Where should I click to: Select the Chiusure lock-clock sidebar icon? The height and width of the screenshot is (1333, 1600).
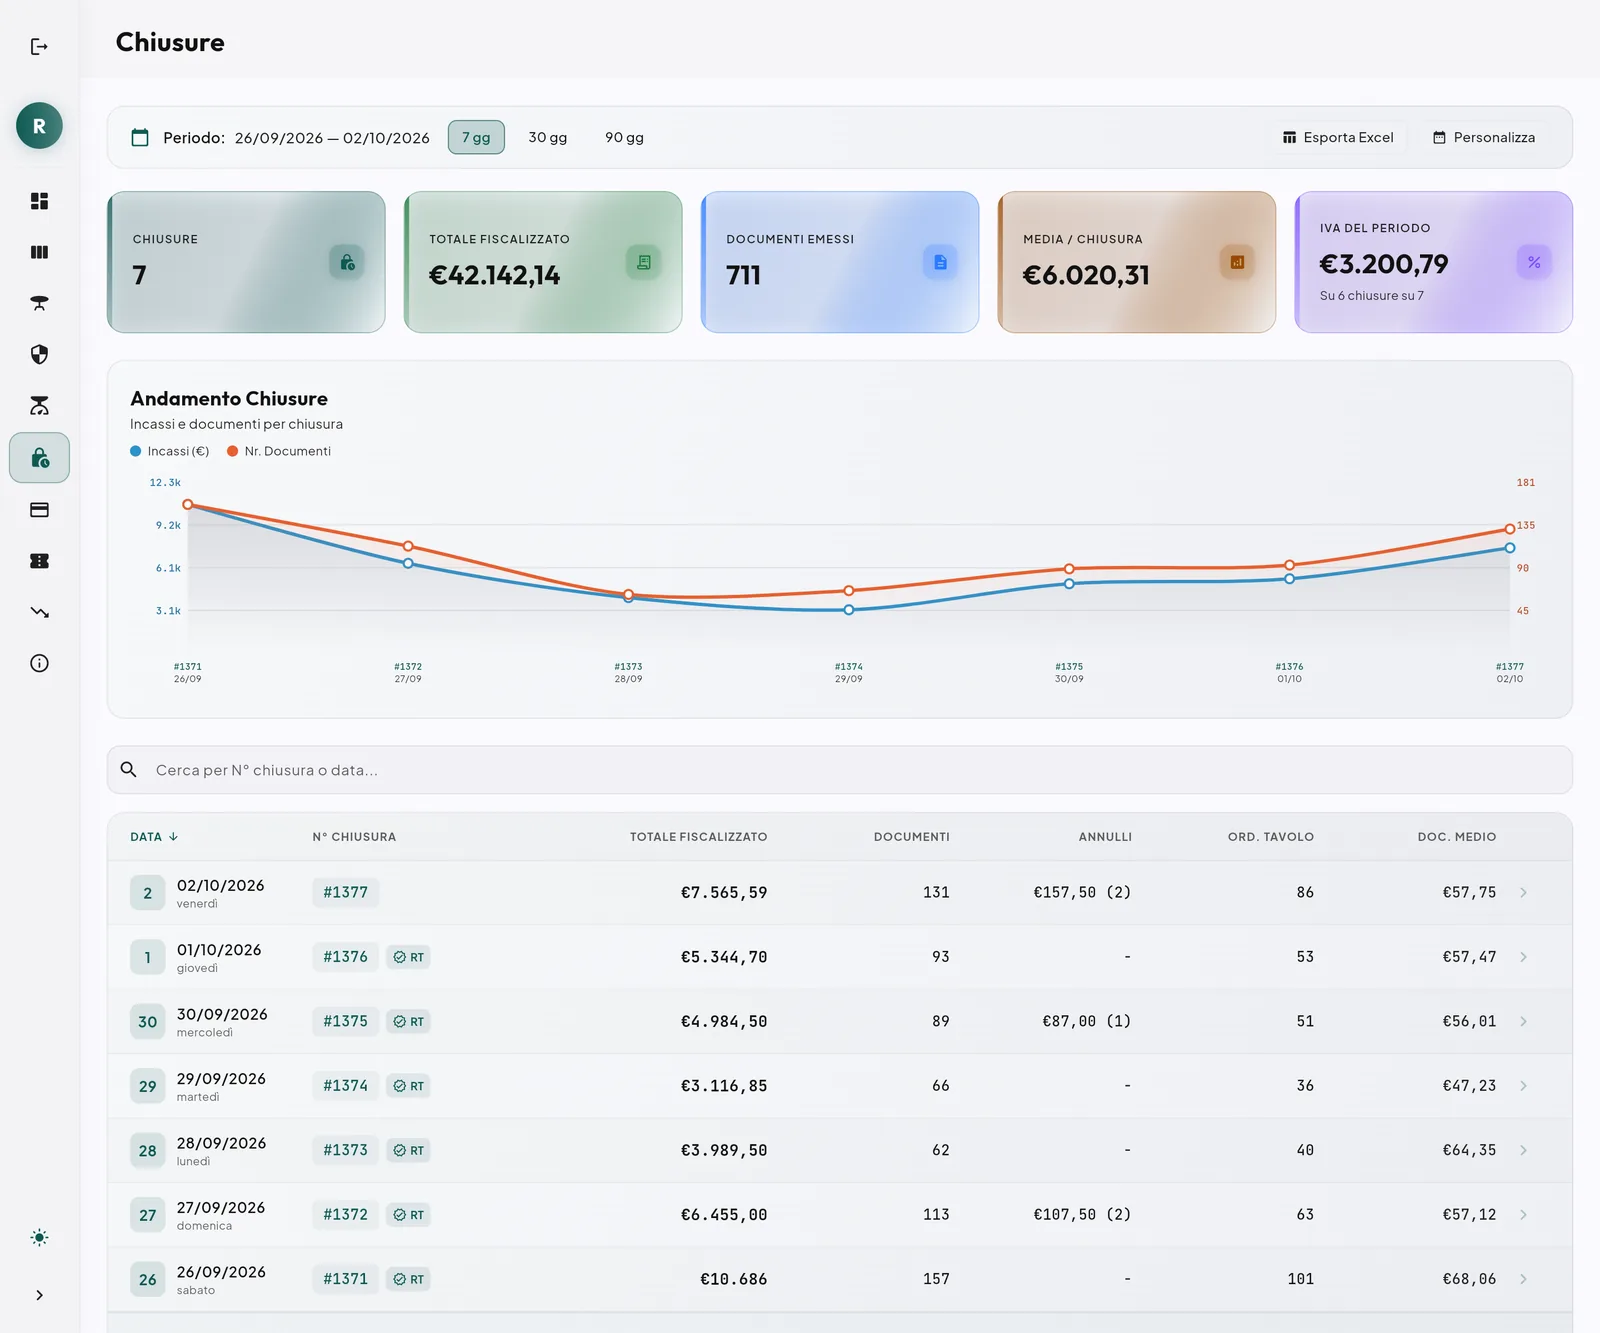[x=39, y=458]
